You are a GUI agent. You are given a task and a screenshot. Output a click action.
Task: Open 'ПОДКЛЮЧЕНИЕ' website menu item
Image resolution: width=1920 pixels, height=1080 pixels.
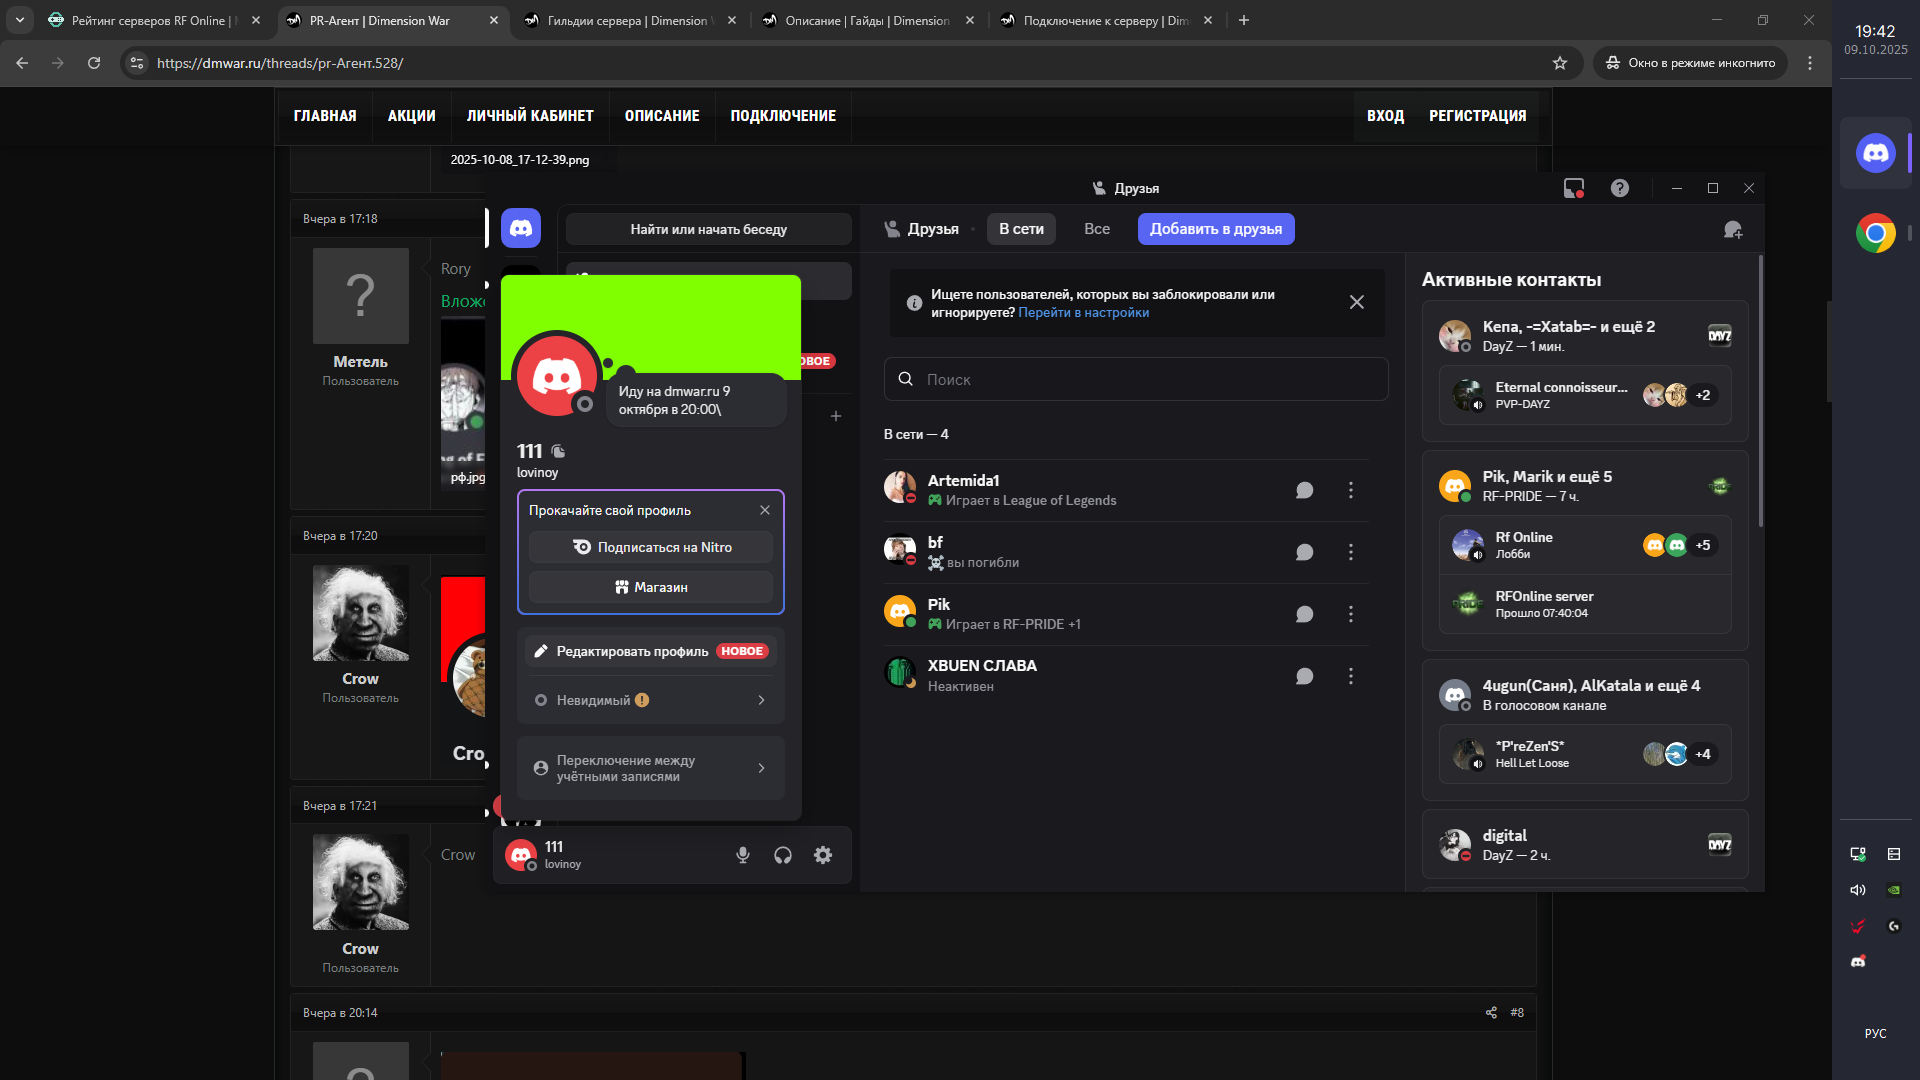(x=783, y=116)
